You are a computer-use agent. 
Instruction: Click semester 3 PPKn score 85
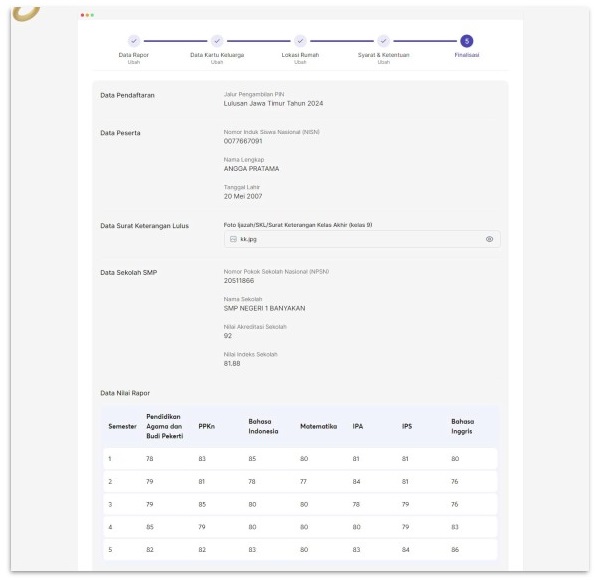pos(202,504)
